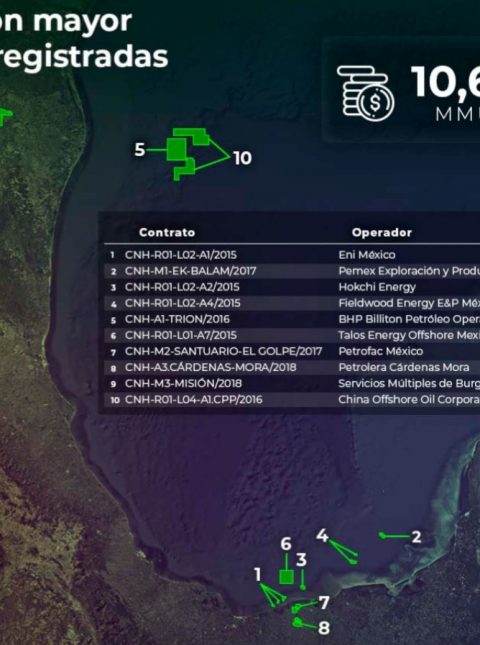Click the green Trion block labeled 5
The height and width of the screenshot is (645, 480).
coord(176,149)
